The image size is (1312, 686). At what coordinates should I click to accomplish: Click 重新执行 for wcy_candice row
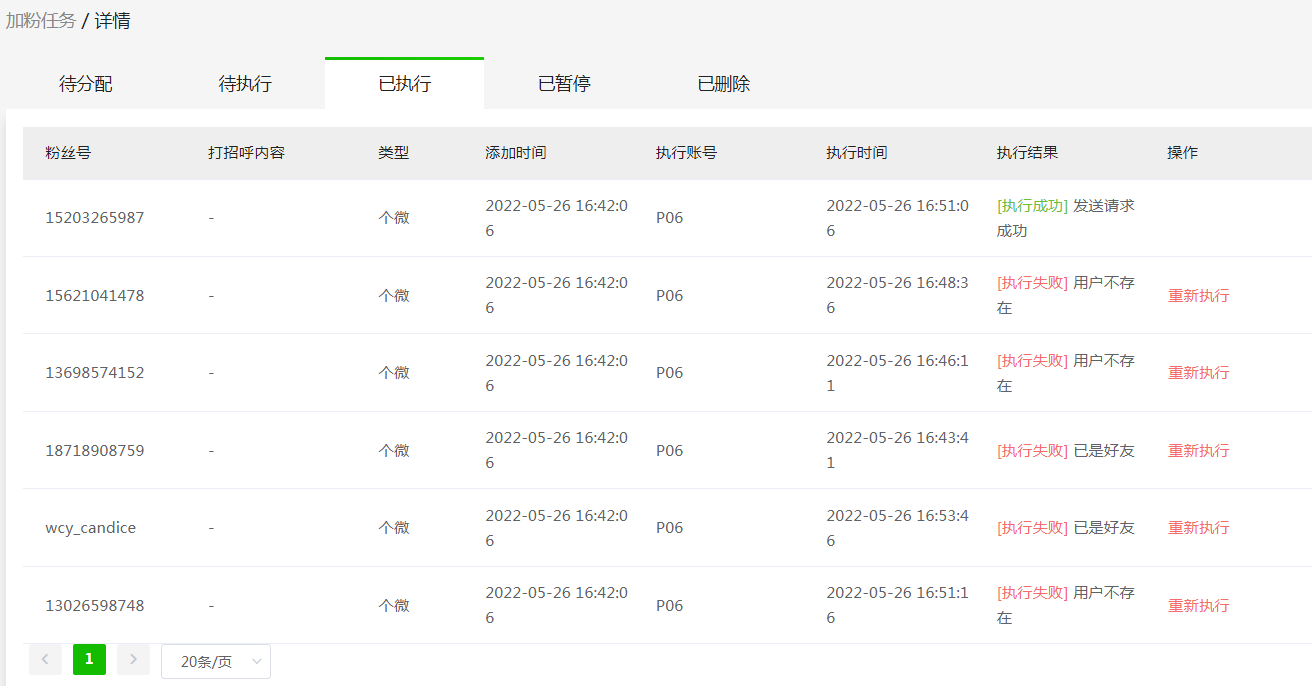1198,528
